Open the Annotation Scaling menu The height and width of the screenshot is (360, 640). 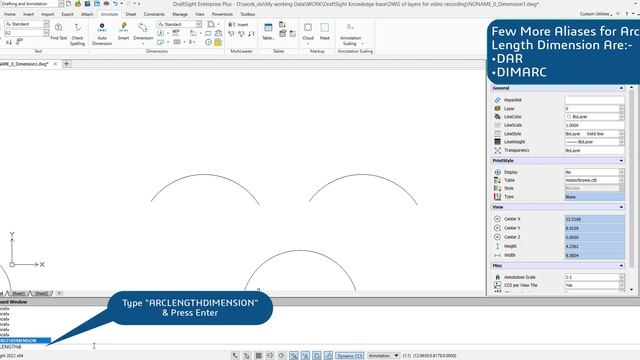pyautogui.click(x=350, y=34)
